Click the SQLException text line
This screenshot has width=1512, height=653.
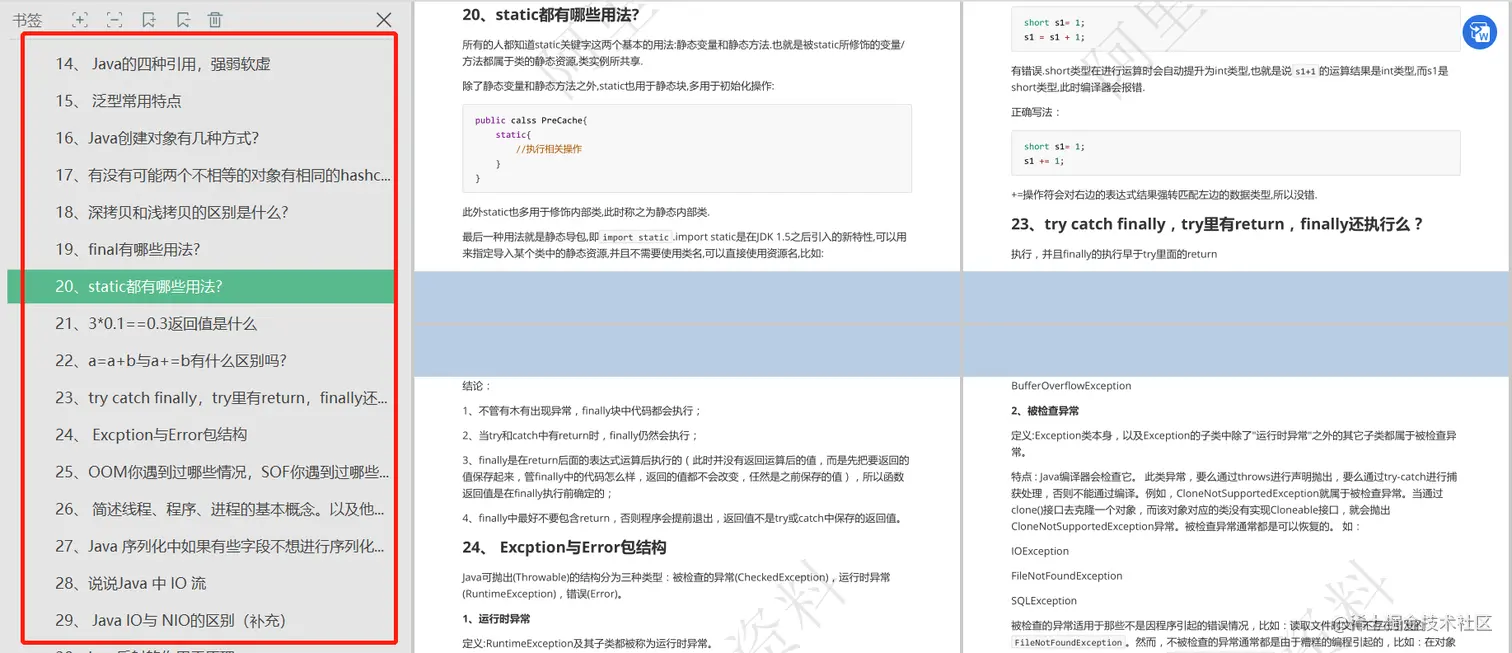point(1044,601)
